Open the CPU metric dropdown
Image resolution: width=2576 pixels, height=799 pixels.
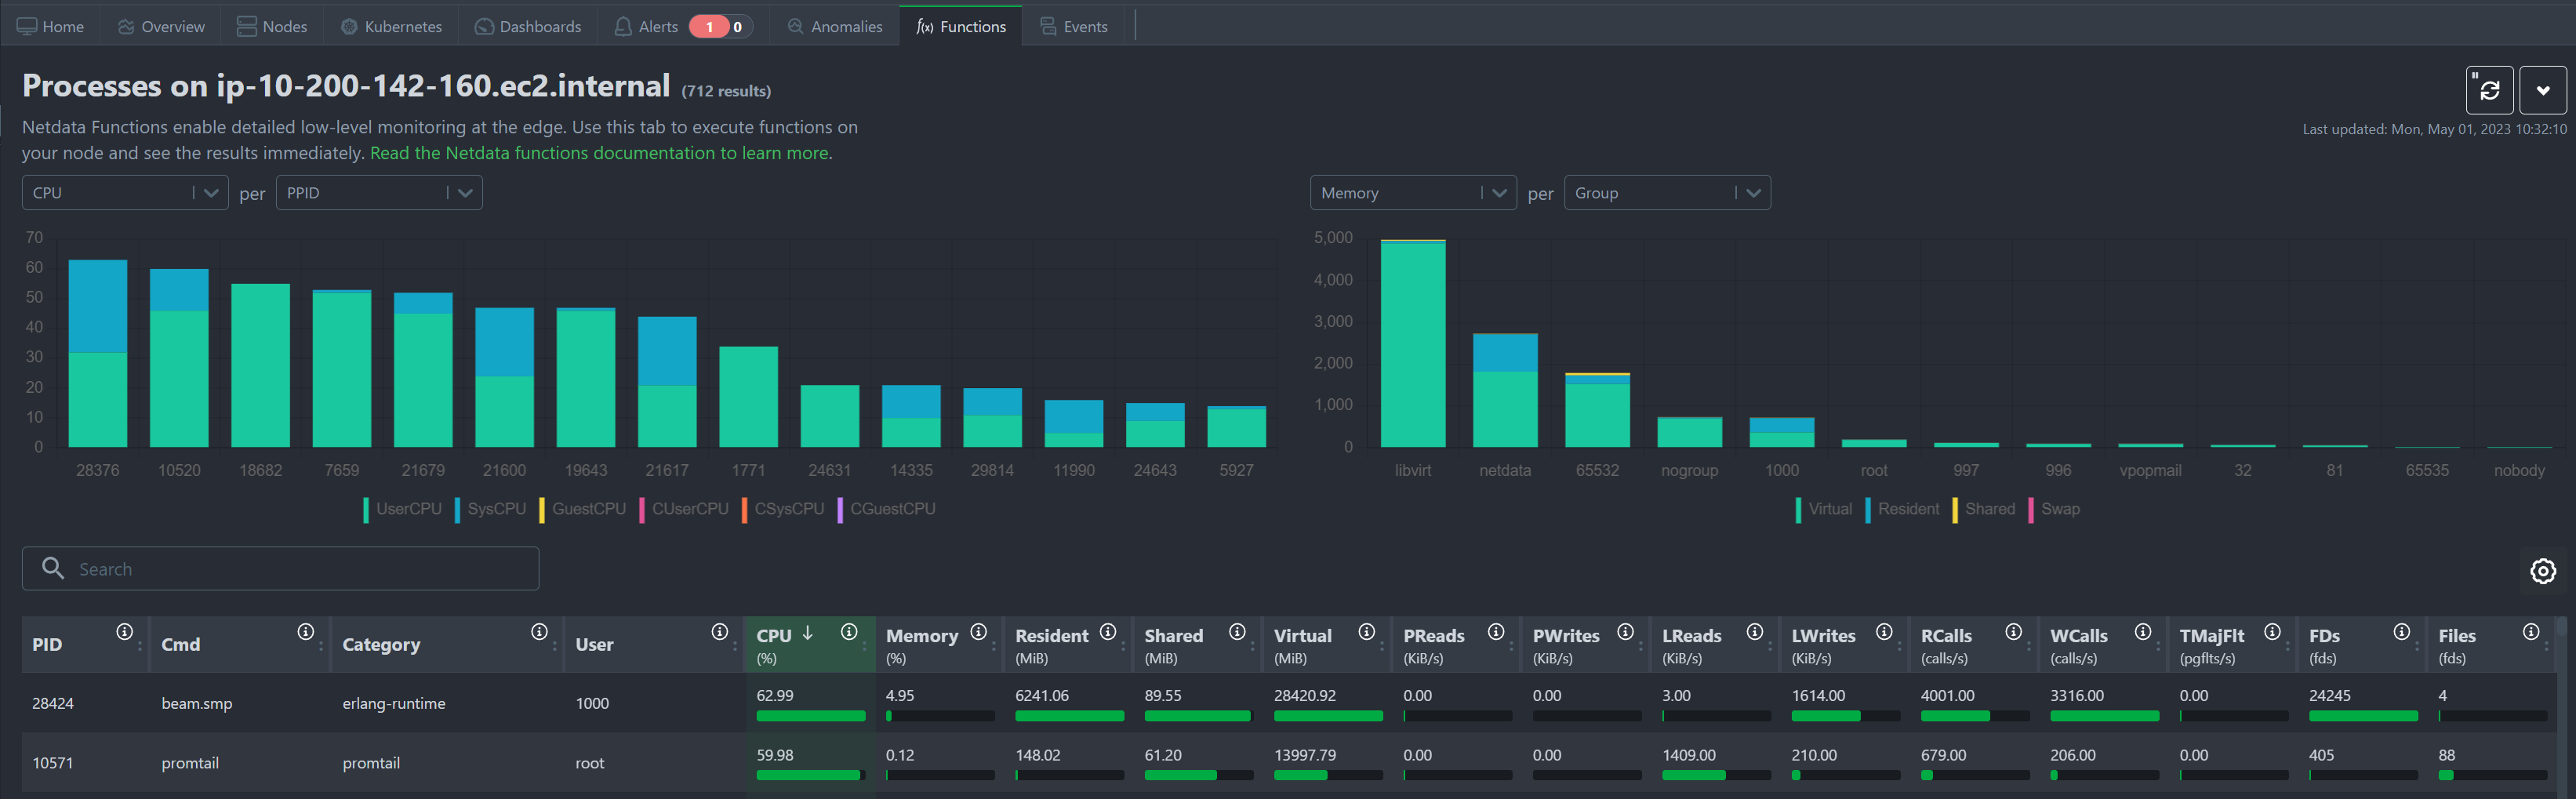tap(125, 193)
